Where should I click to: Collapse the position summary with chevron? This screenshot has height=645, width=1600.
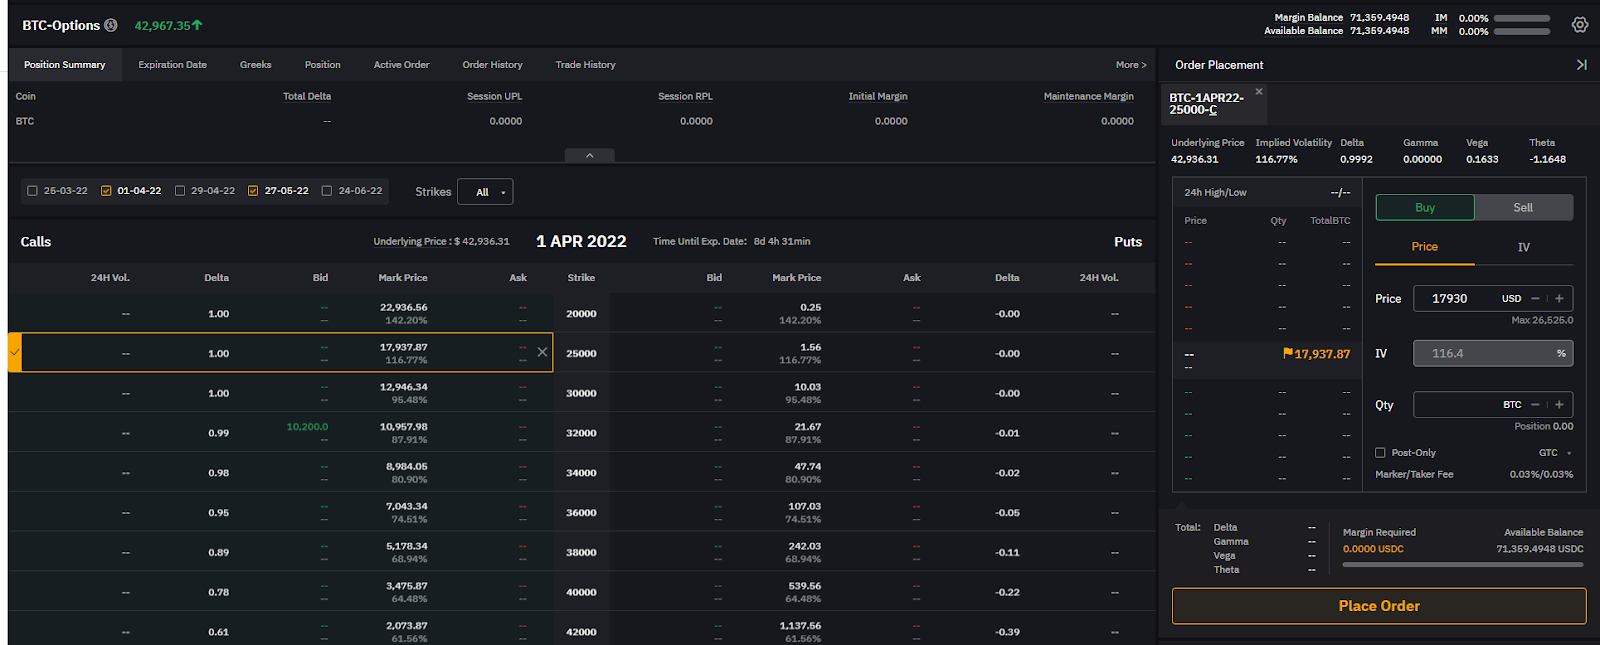(589, 155)
